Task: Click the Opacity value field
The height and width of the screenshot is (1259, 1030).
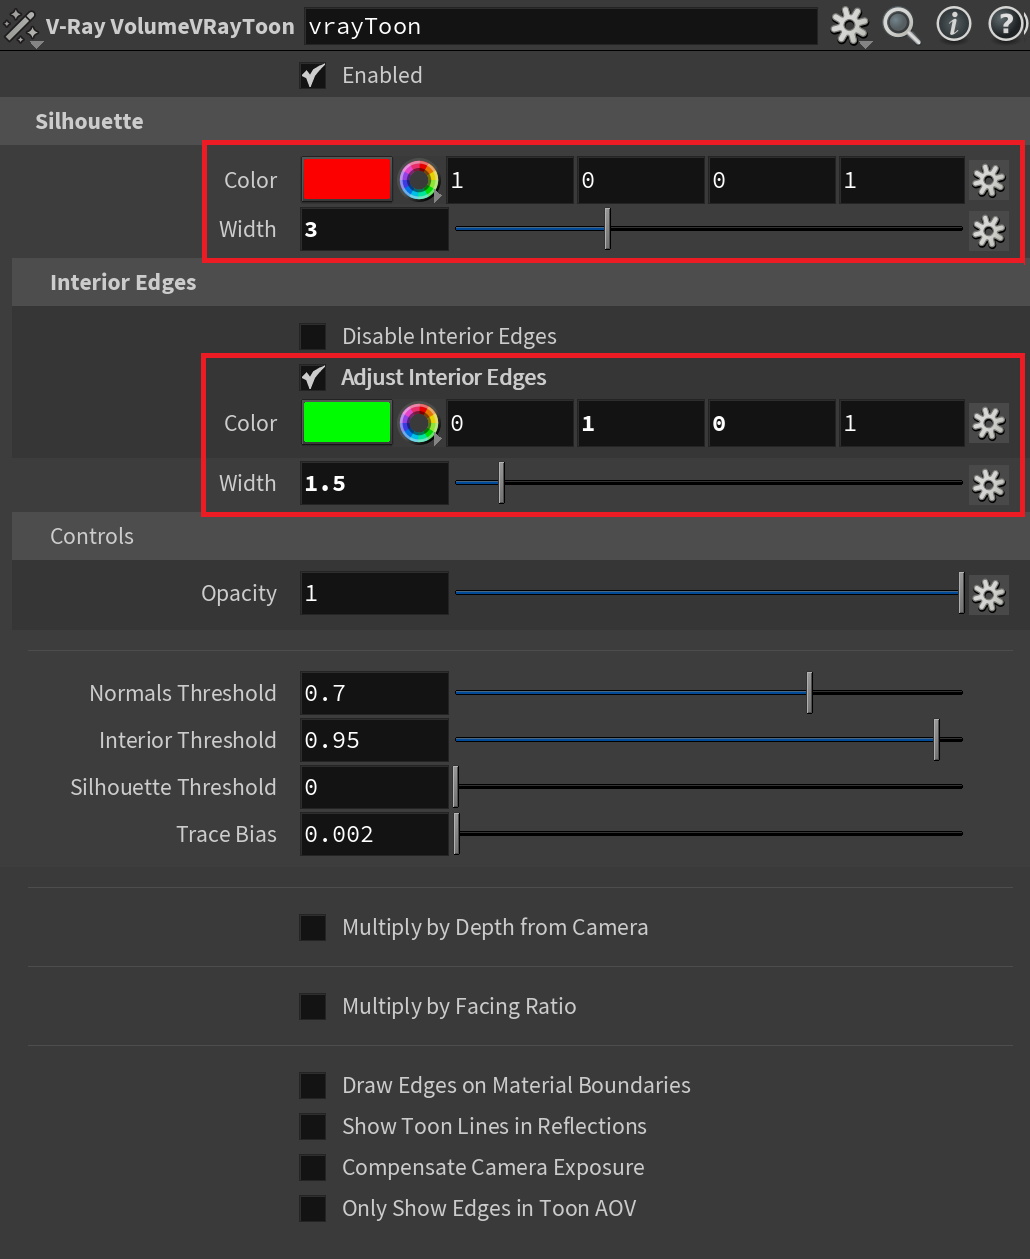Action: [x=375, y=593]
